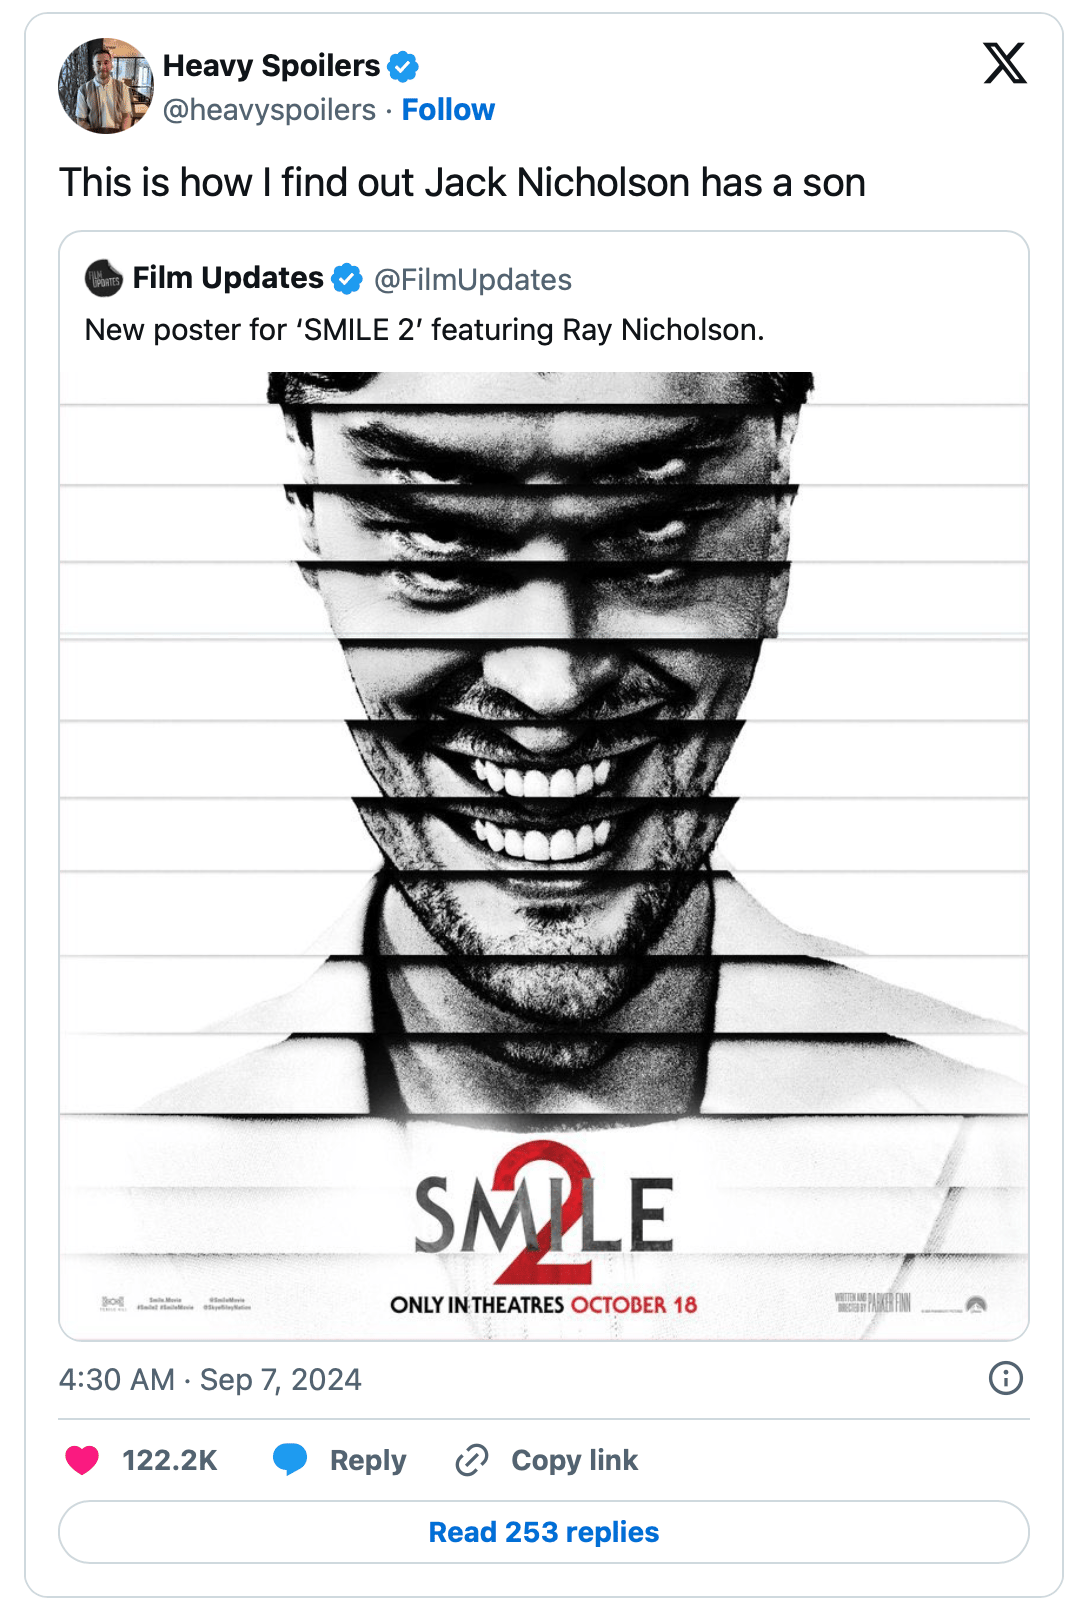Follow the Heavy Spoilers account
The height and width of the screenshot is (1610, 1090).
[448, 110]
